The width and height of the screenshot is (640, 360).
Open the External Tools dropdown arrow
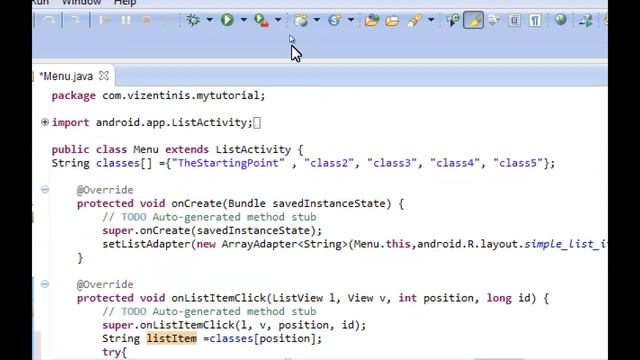coord(278,20)
